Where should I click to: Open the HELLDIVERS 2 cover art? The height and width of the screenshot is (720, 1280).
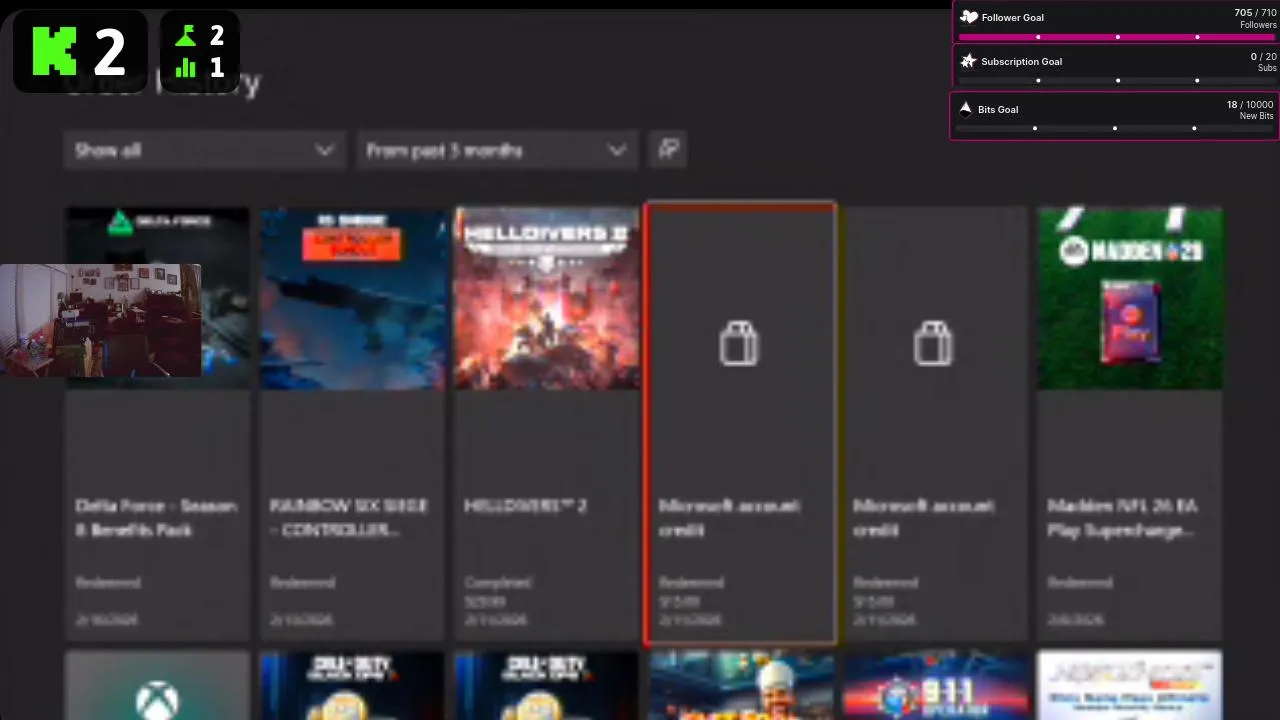tap(547, 298)
